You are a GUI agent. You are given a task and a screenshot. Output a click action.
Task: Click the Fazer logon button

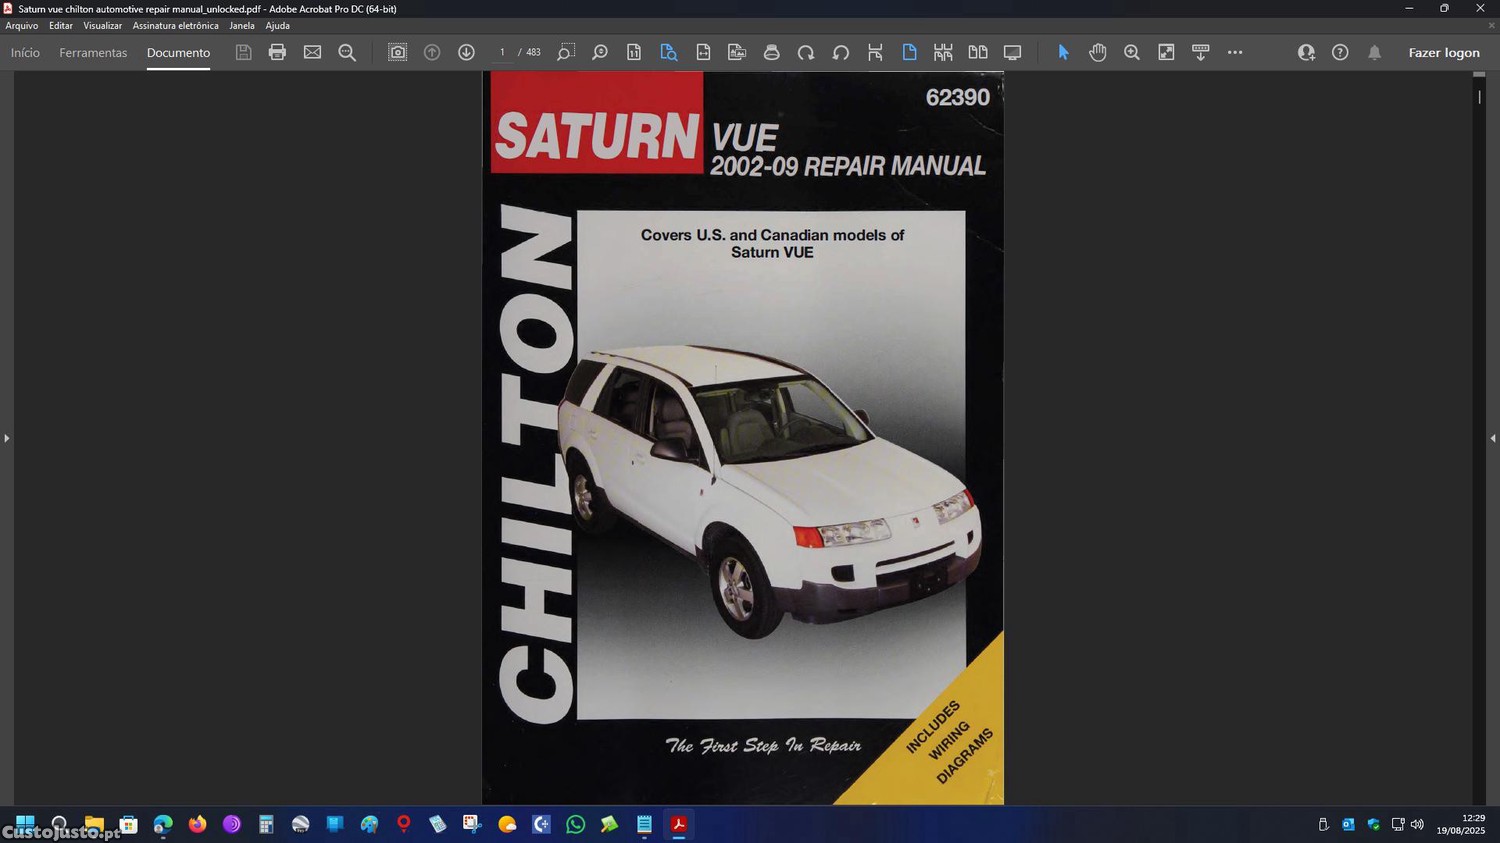pyautogui.click(x=1443, y=53)
